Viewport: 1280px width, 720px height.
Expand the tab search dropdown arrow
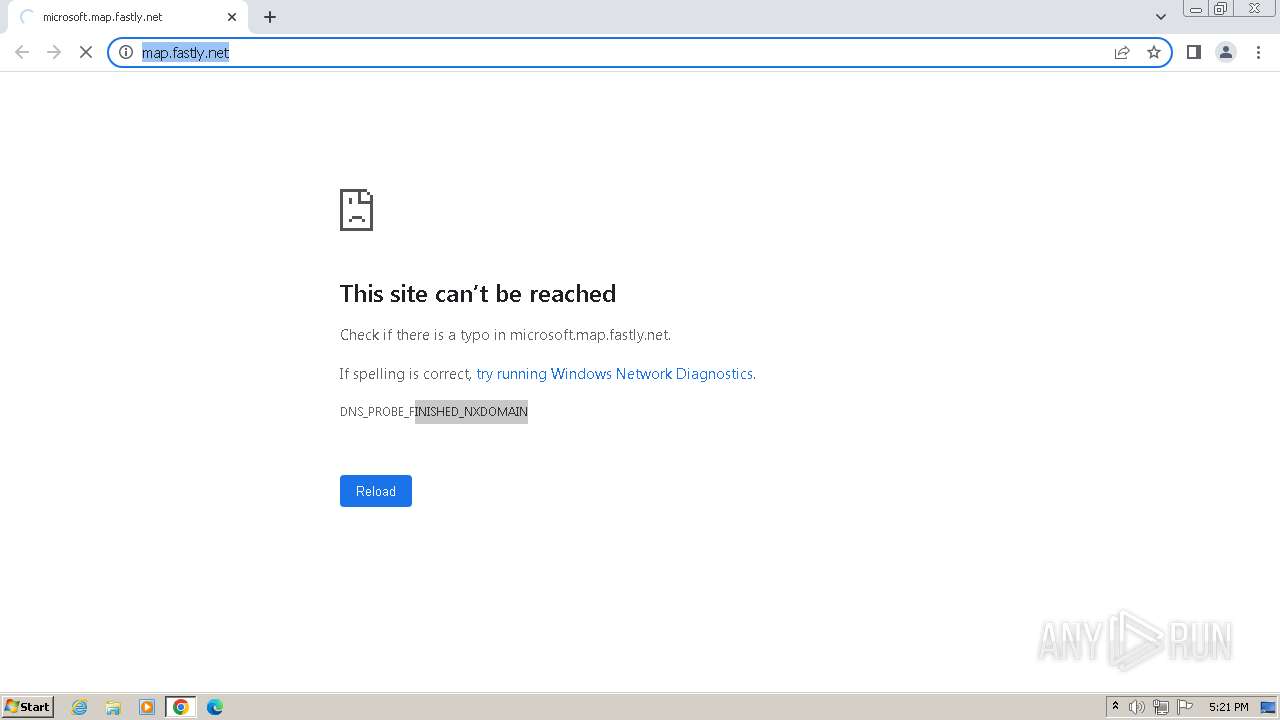coord(1161,17)
